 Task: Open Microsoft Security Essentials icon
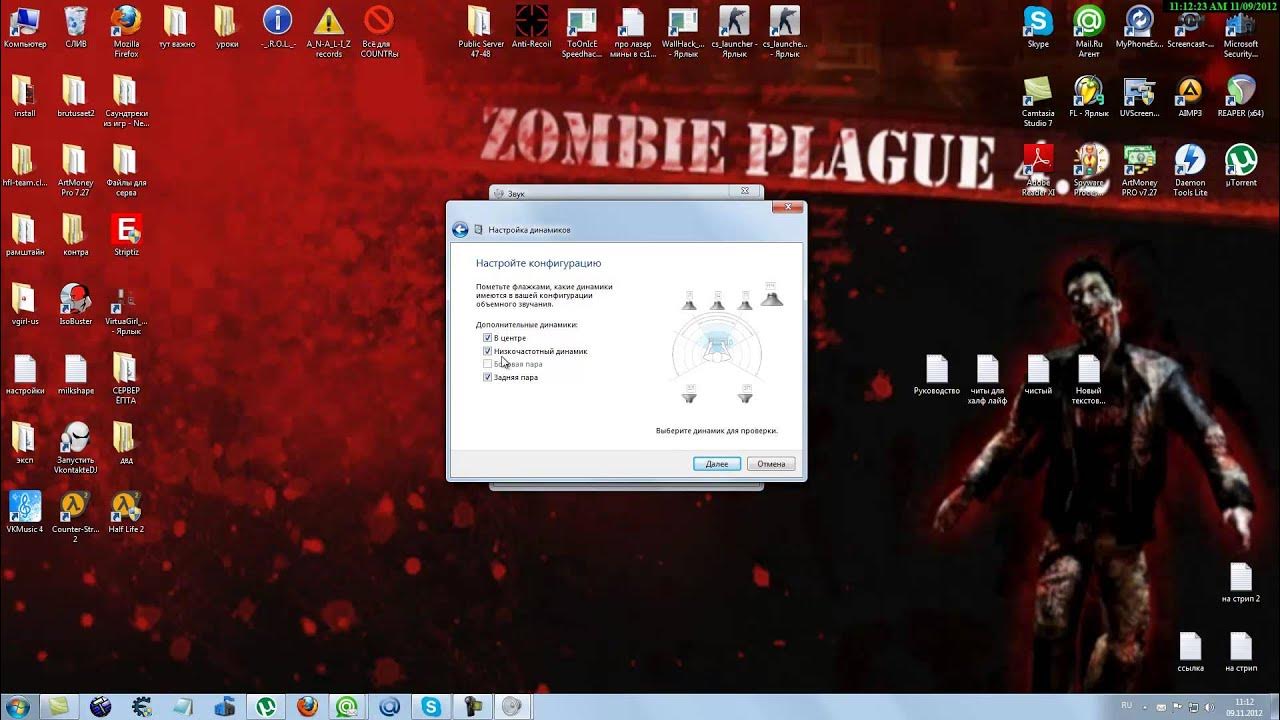coord(1241,31)
